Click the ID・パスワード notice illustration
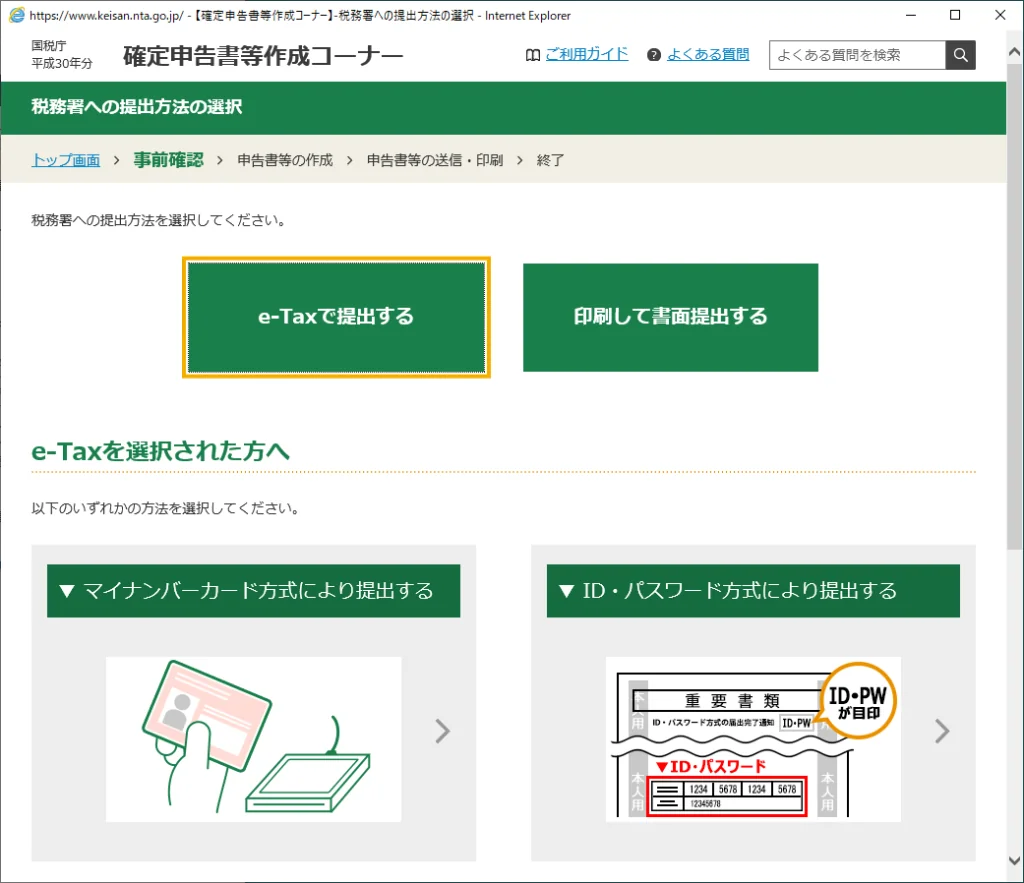The image size is (1024, 883). click(x=753, y=739)
